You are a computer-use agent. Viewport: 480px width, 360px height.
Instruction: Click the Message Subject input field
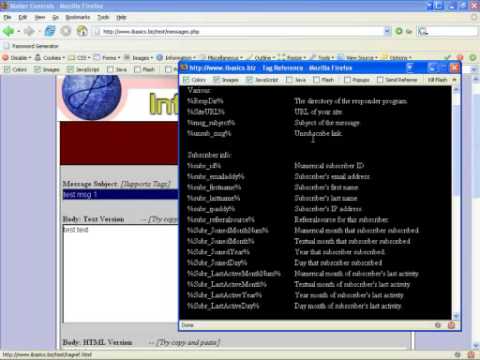(120, 194)
